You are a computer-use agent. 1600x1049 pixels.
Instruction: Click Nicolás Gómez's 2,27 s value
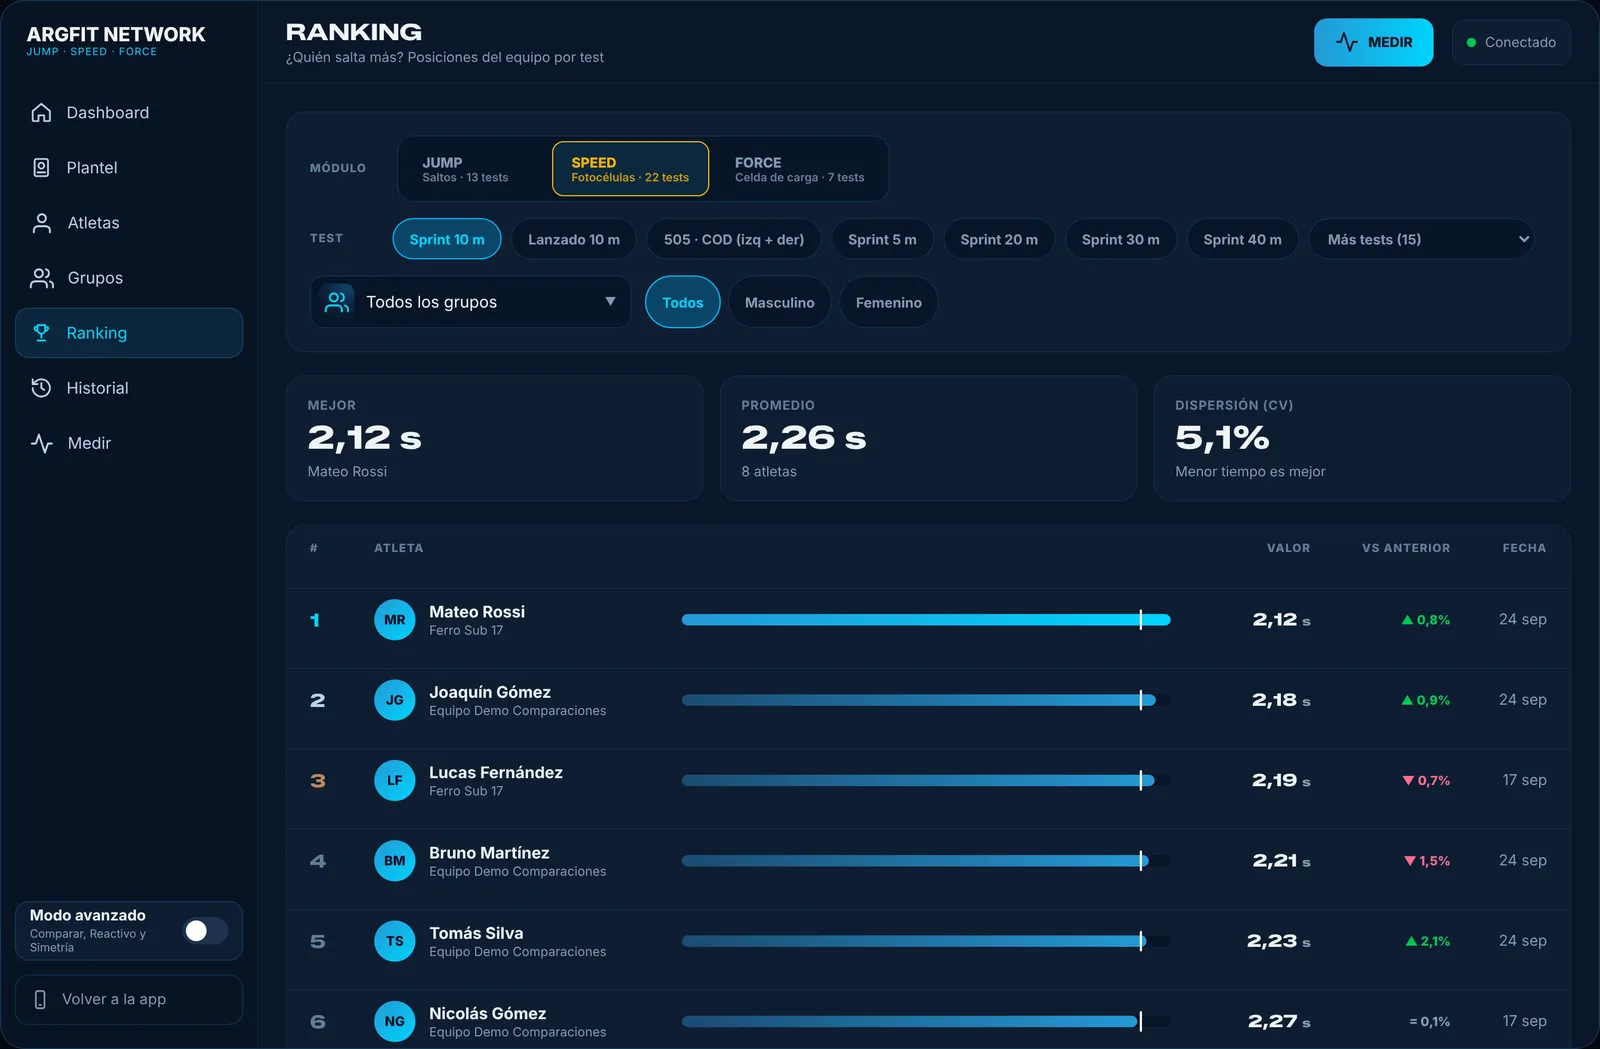point(1279,1021)
